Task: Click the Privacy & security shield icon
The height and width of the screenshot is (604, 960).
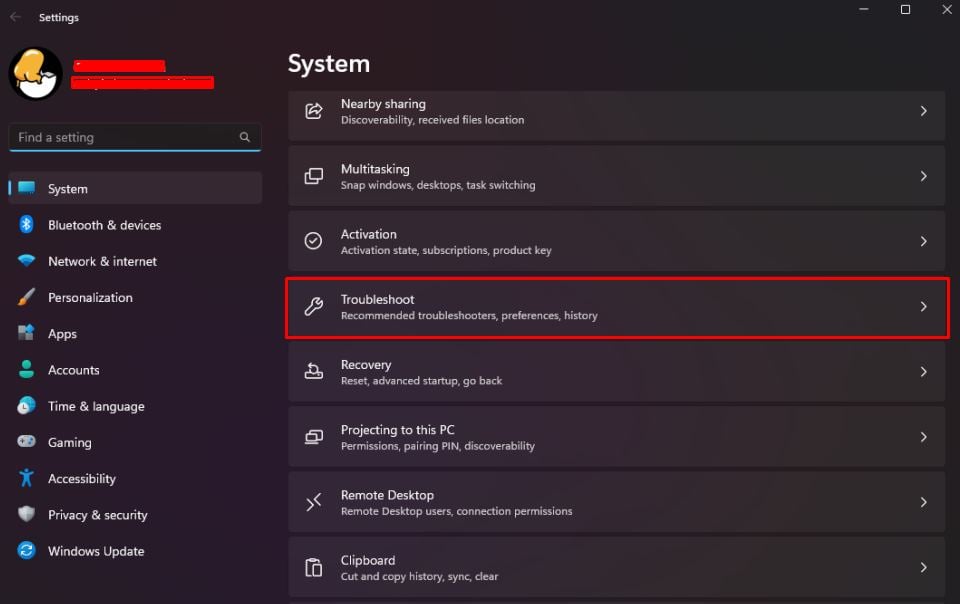Action: click(26, 514)
